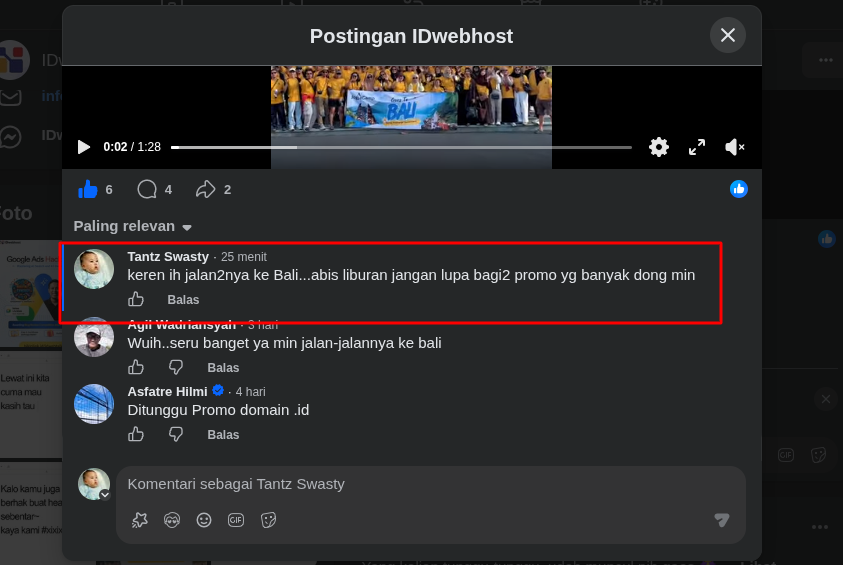The height and width of the screenshot is (565, 843).
Task: Reply to Tantz Swasty's comment
Action: tap(183, 299)
